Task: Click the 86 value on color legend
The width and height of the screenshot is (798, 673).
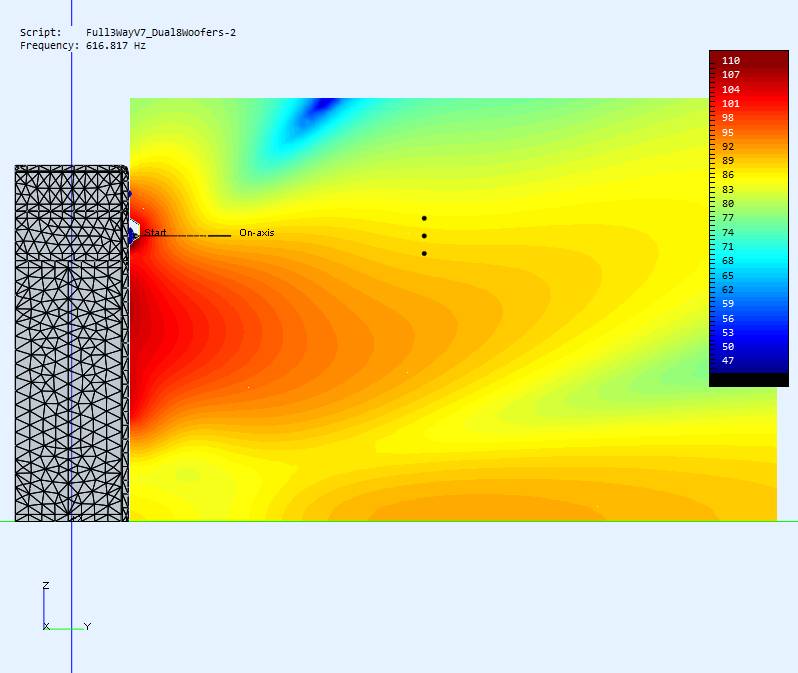Action: coord(728,175)
